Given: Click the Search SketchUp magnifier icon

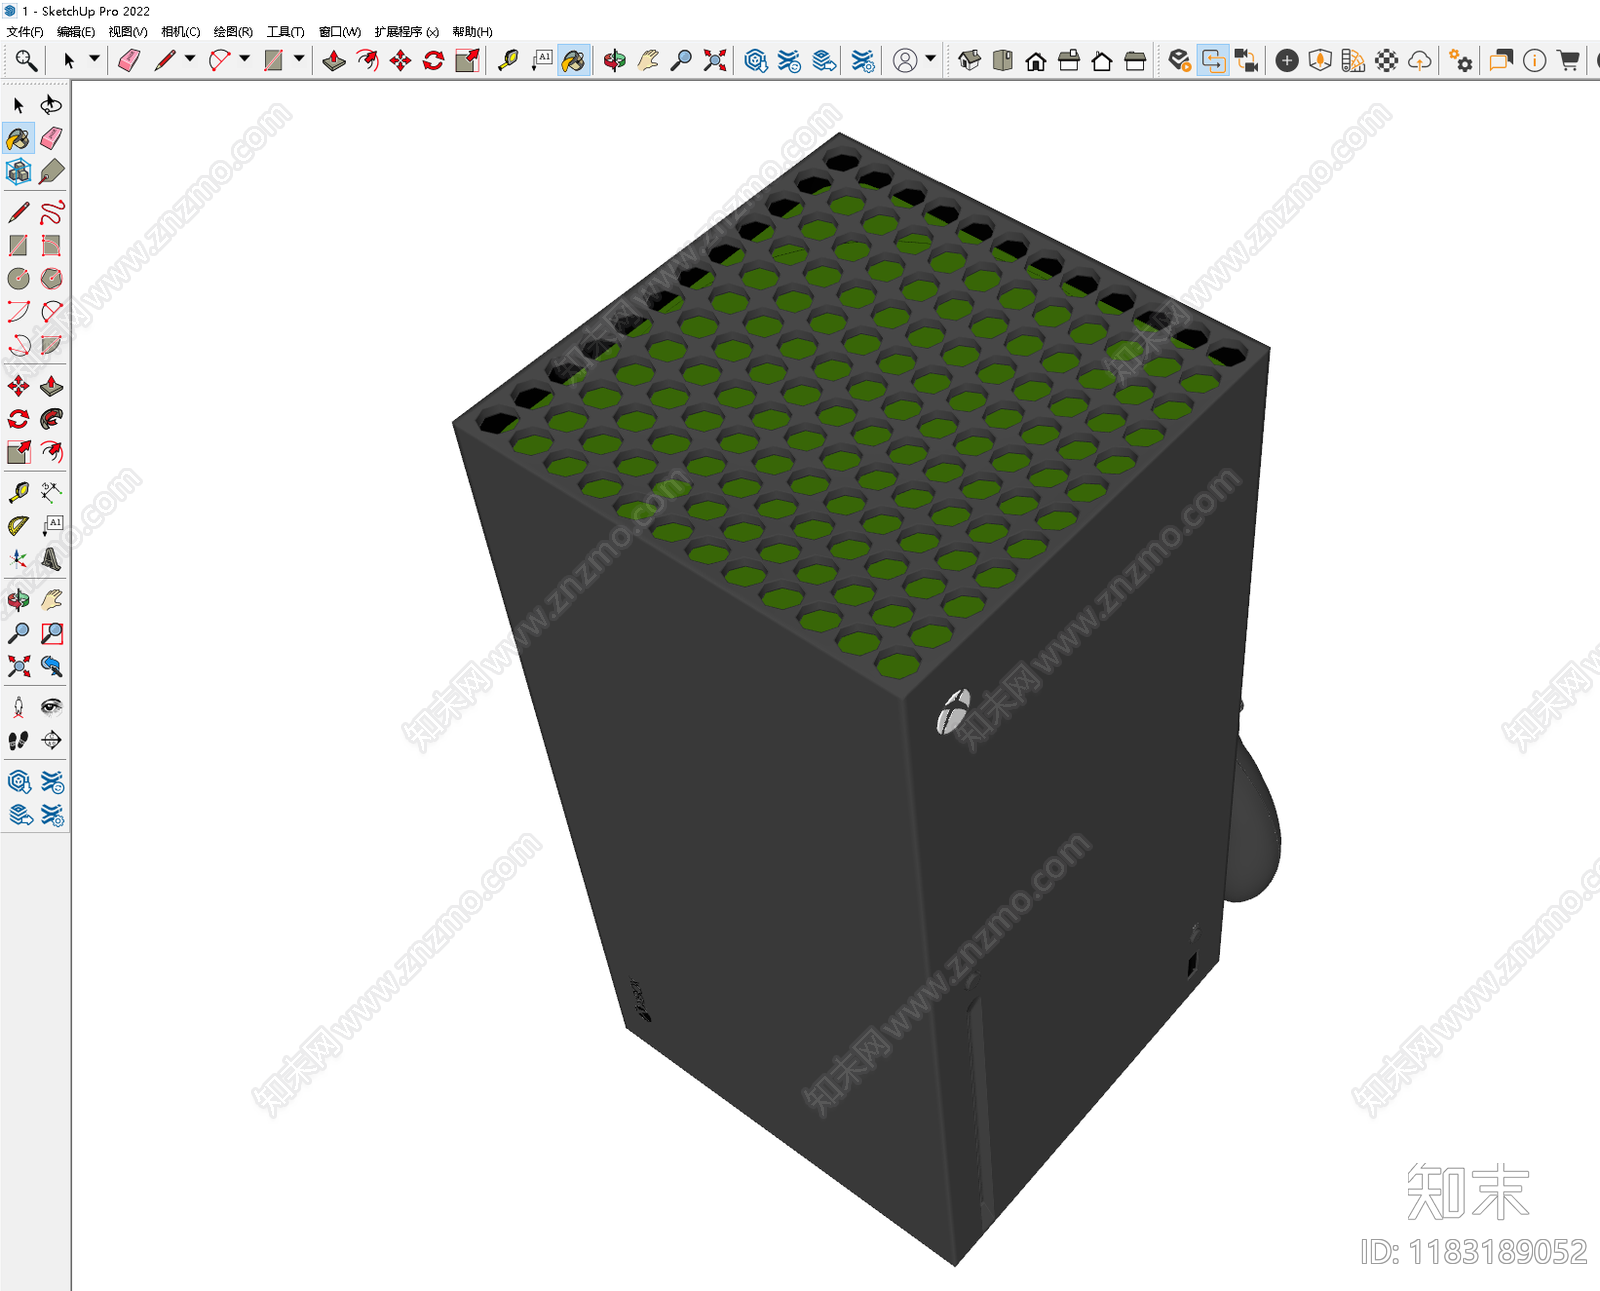Looking at the screenshot, I should (25, 61).
